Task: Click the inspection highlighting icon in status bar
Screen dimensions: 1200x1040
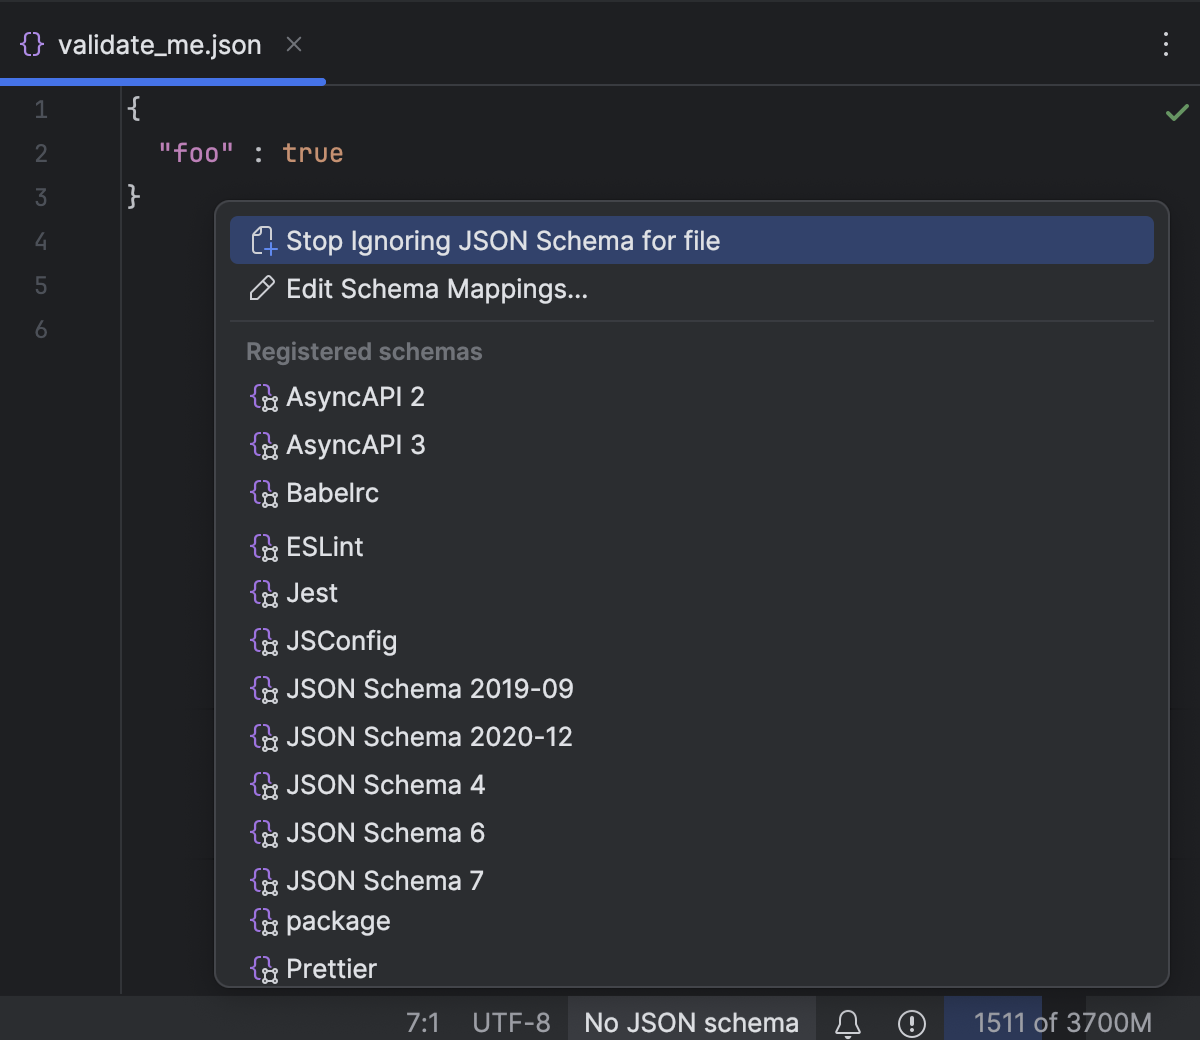Action: pyautogui.click(x=913, y=1022)
